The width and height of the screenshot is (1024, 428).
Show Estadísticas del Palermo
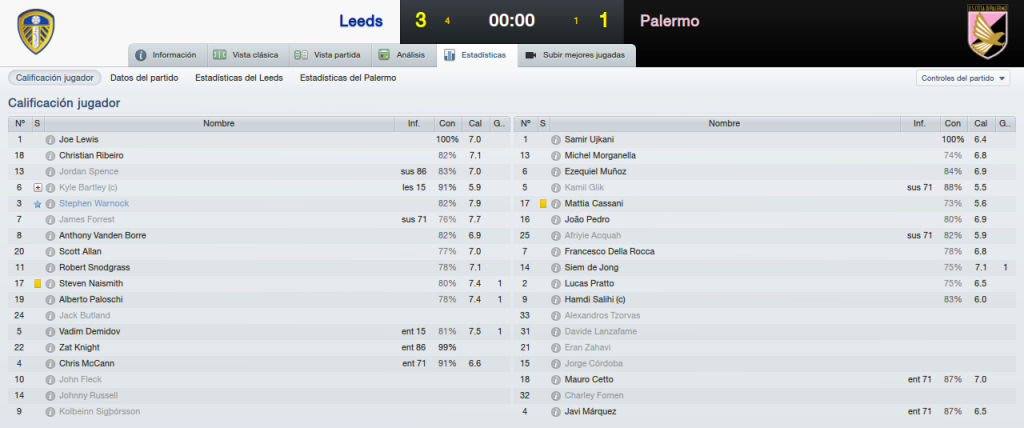tap(348, 78)
